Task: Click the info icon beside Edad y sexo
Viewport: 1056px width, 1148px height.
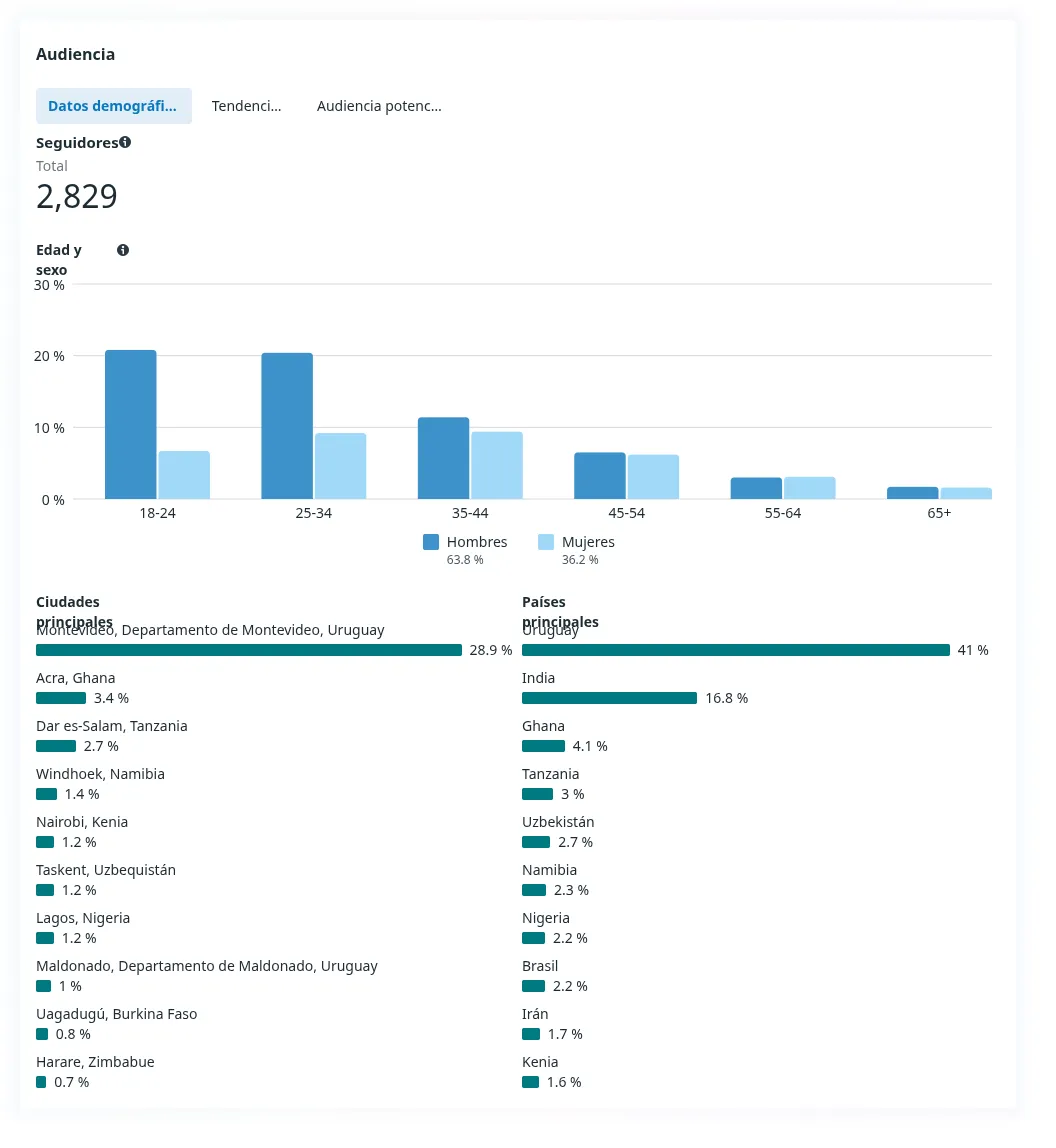Action: (123, 250)
